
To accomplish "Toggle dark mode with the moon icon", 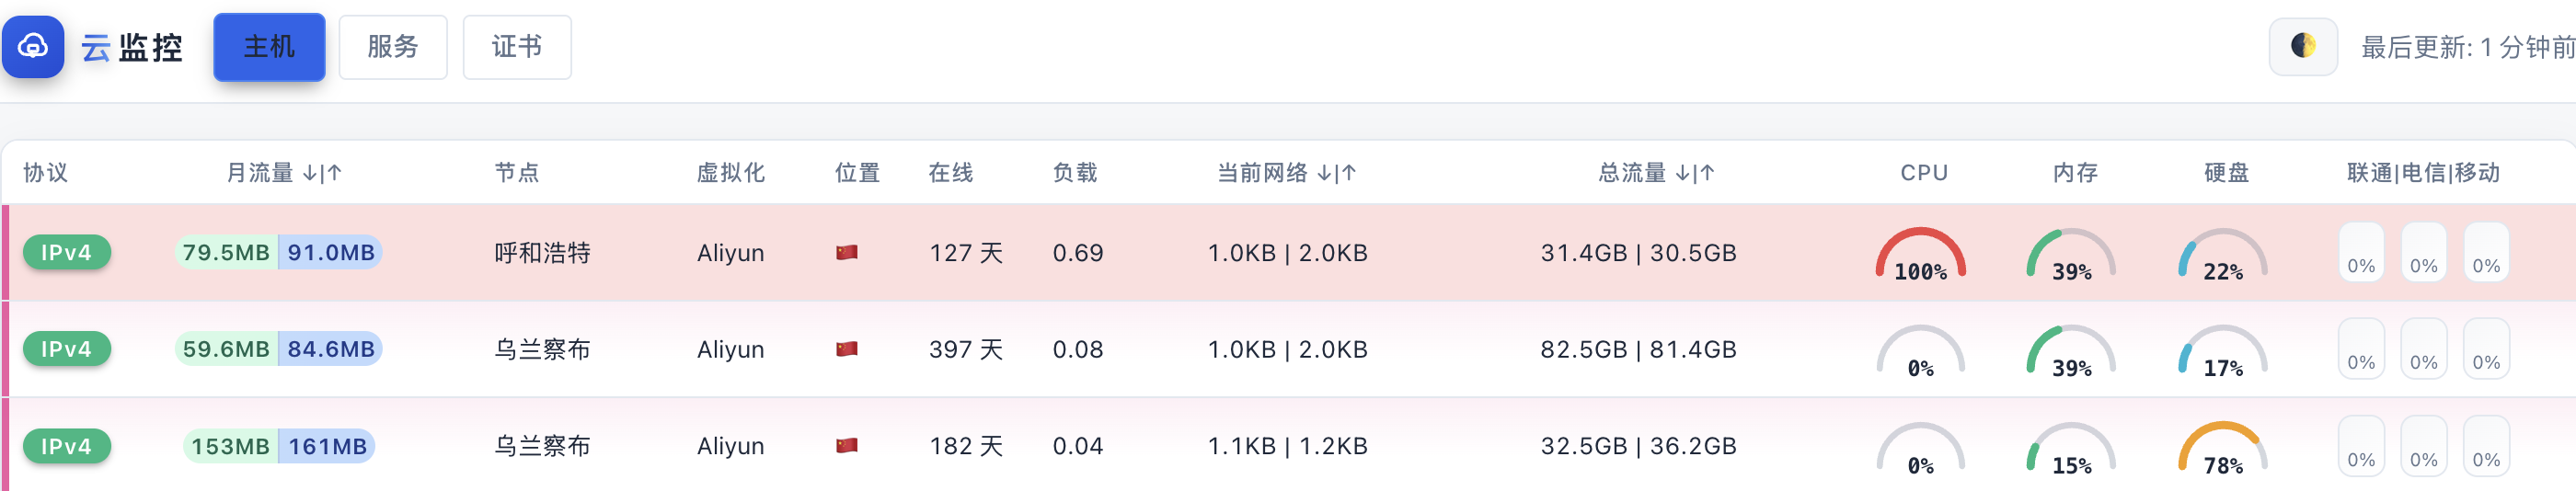I will tap(2302, 46).
